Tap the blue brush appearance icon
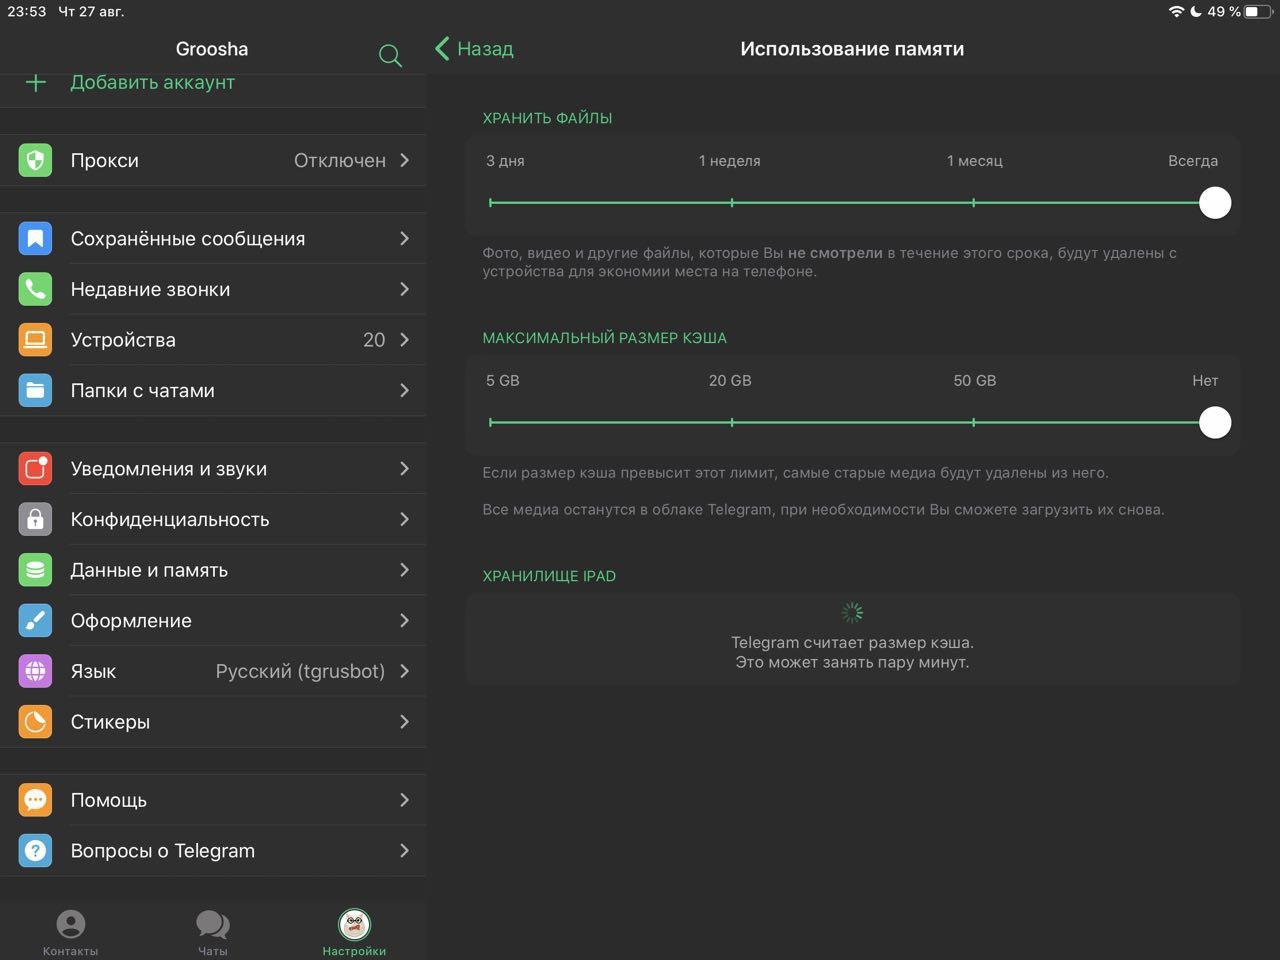1280x960 pixels. pos(35,620)
